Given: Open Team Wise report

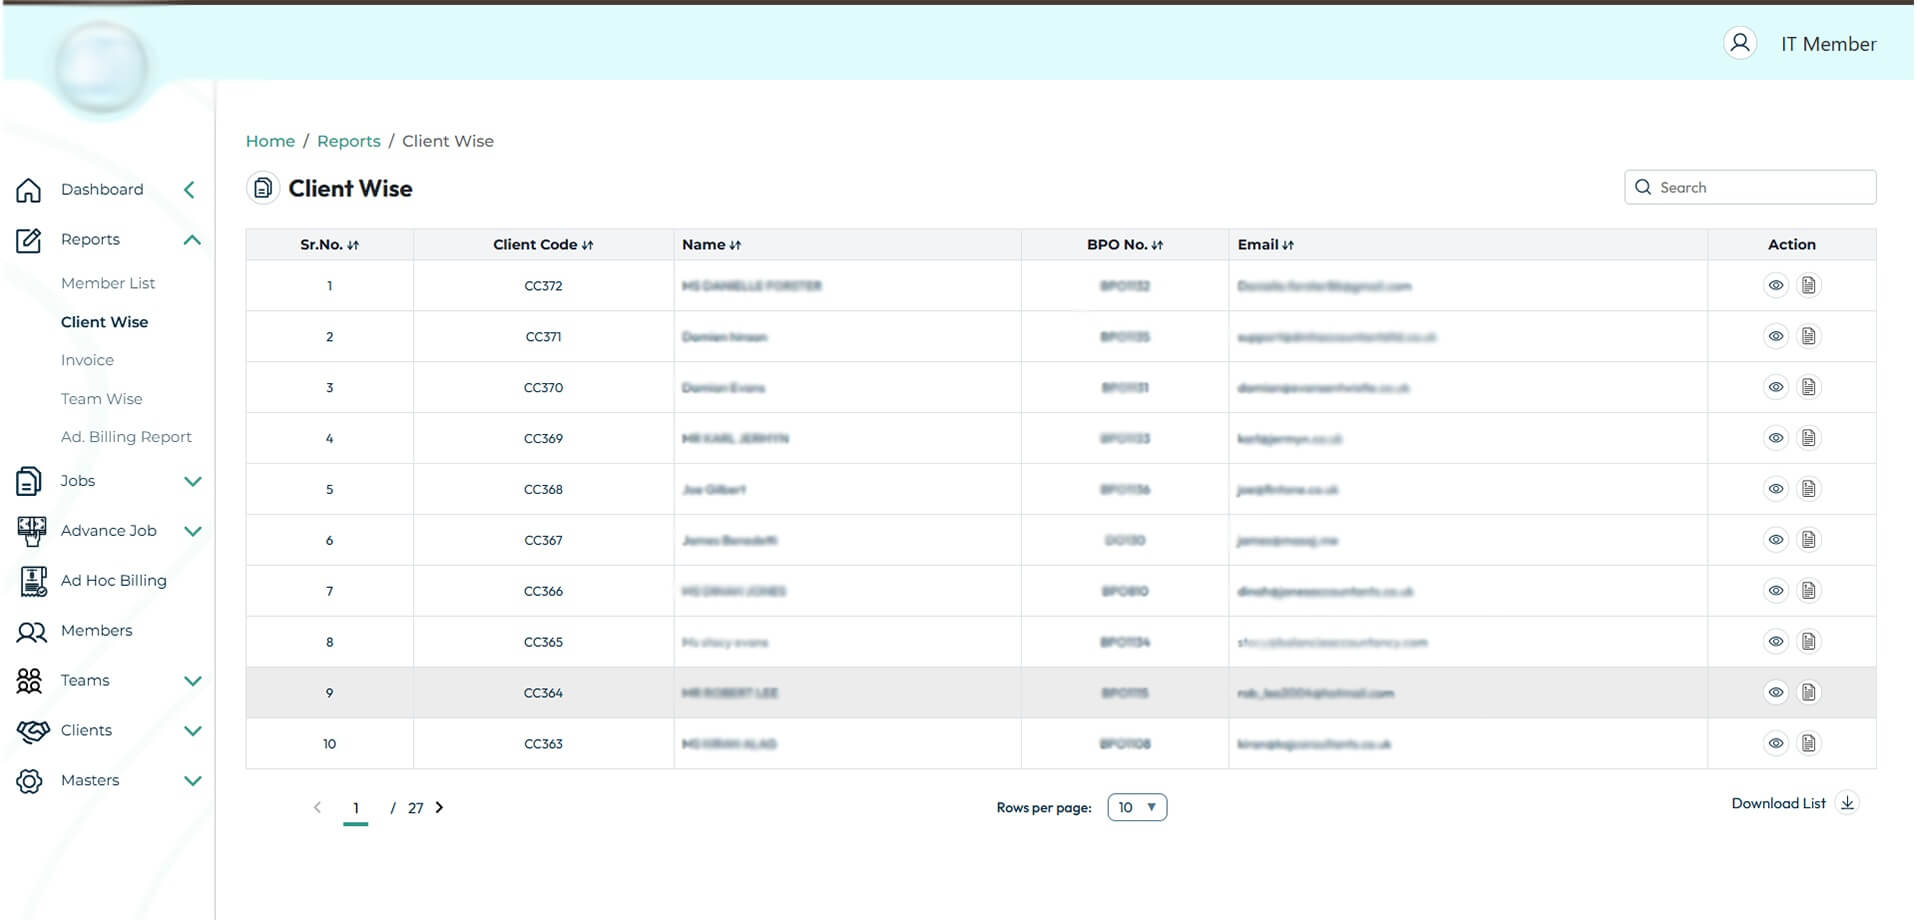Looking at the screenshot, I should pos(101,398).
